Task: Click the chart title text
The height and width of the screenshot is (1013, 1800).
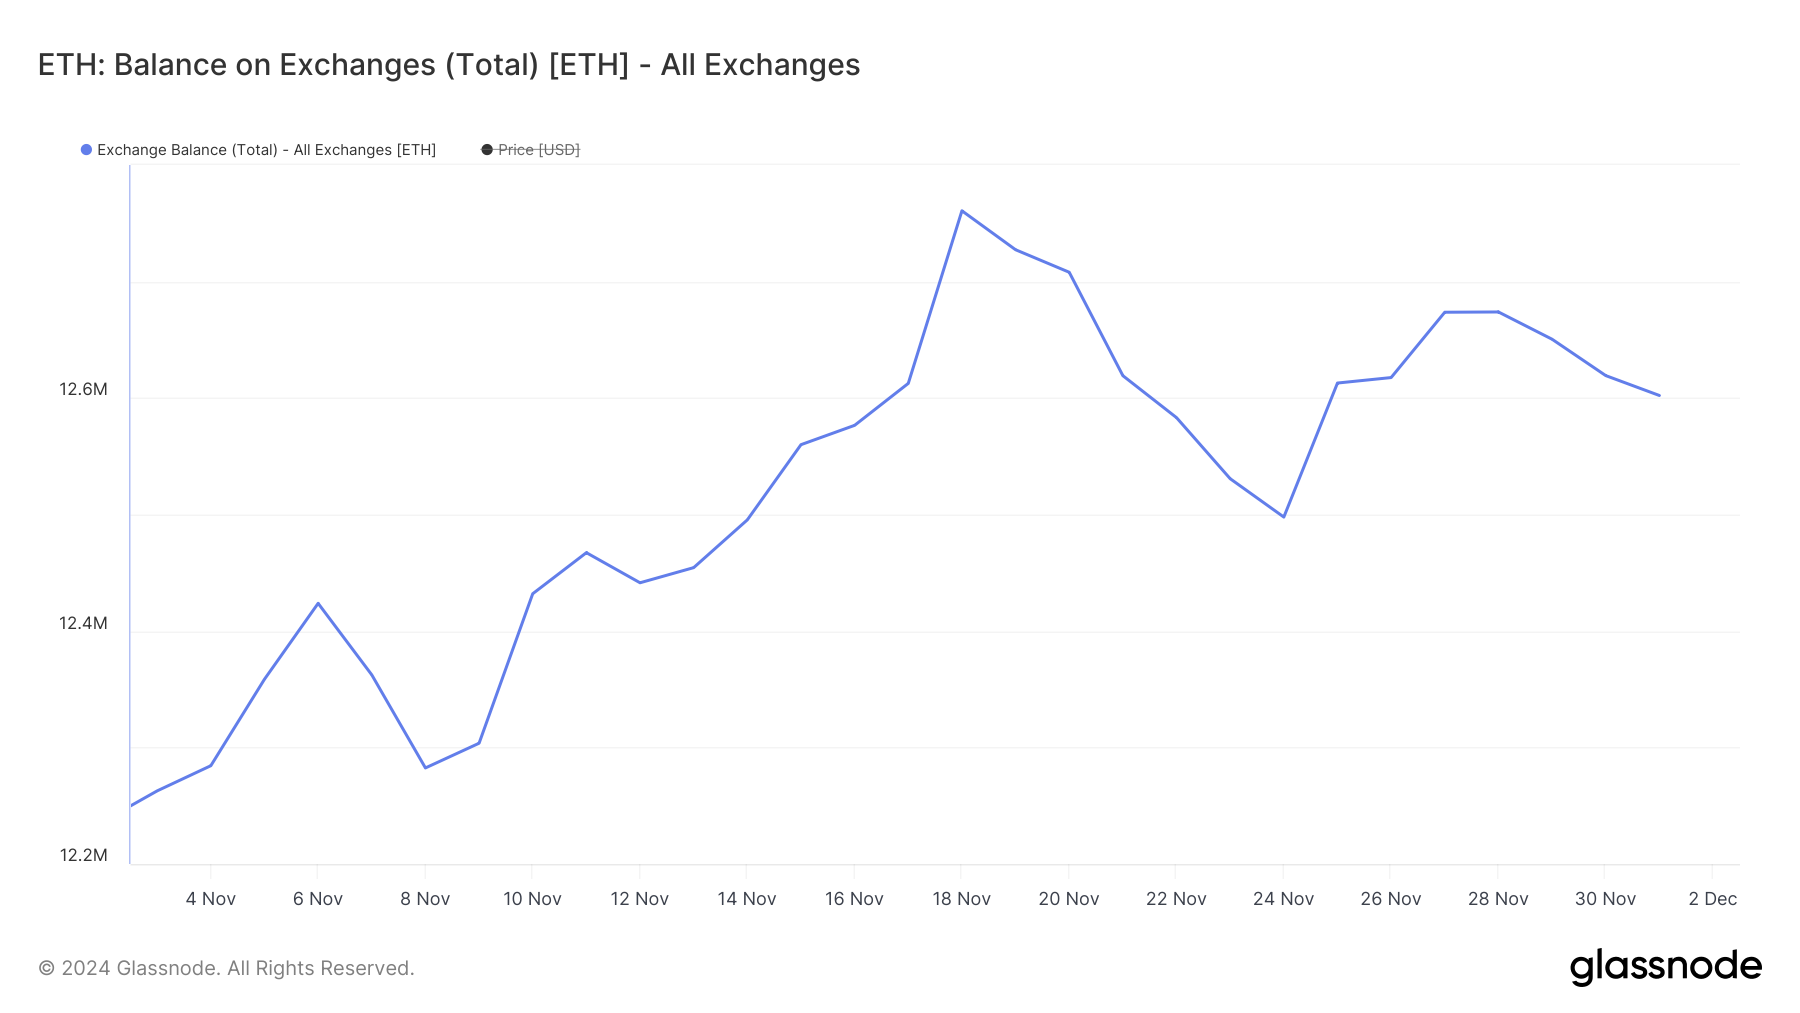Action: [449, 65]
